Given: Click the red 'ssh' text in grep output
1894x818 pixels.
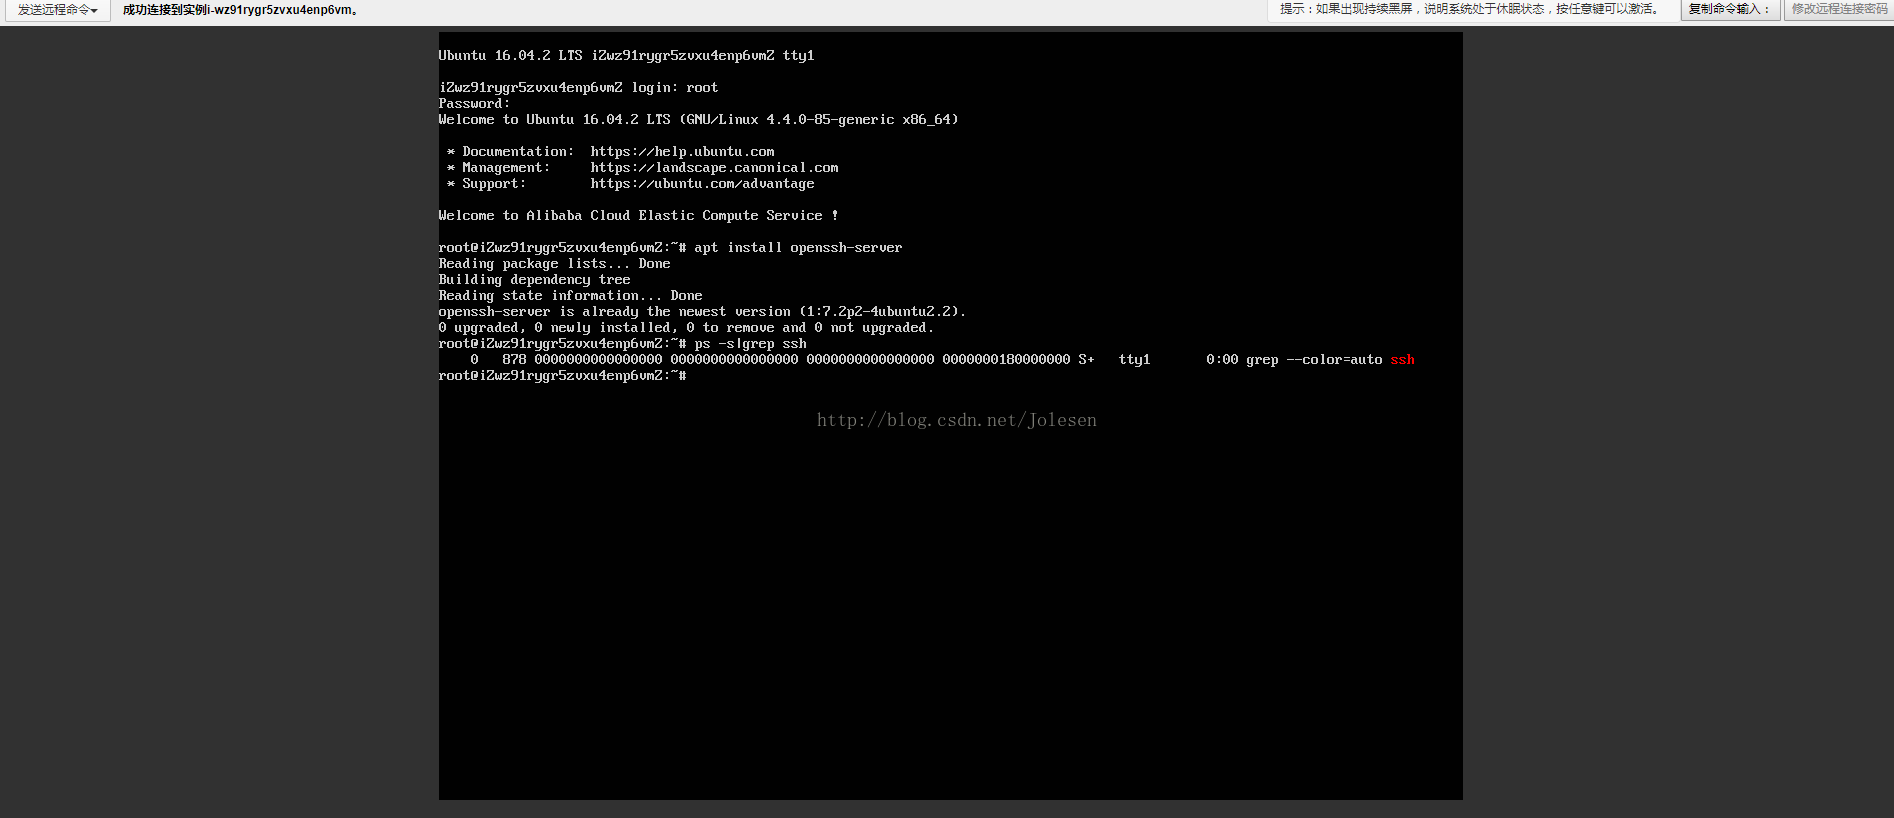Looking at the screenshot, I should coord(1402,360).
